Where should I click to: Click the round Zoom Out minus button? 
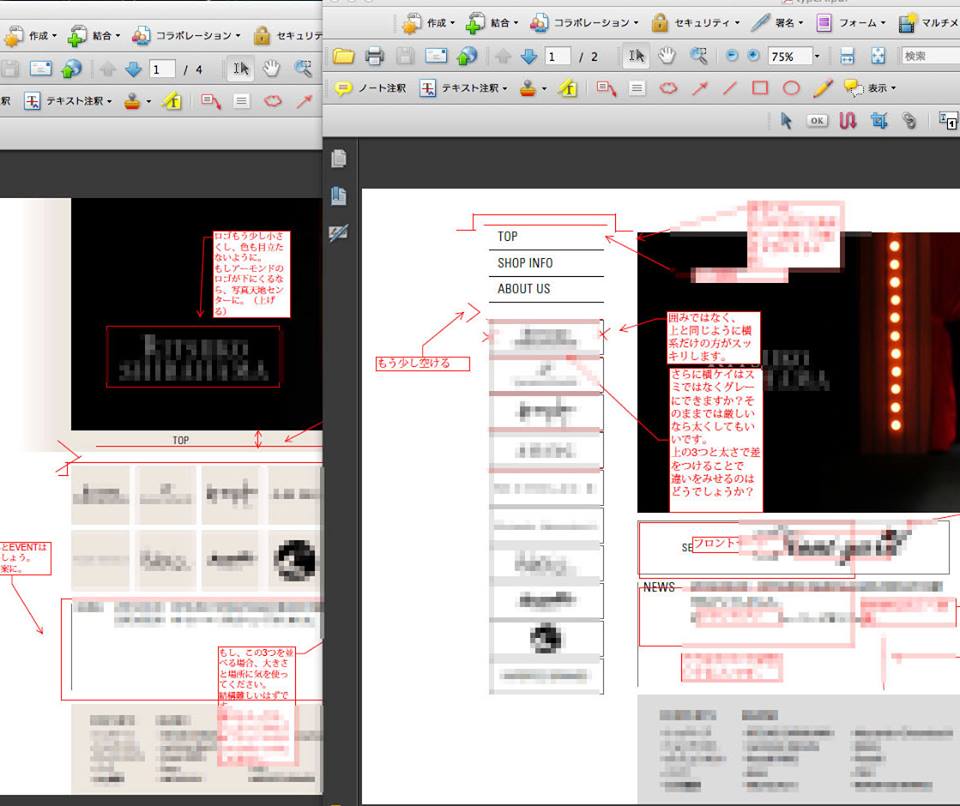pos(732,56)
